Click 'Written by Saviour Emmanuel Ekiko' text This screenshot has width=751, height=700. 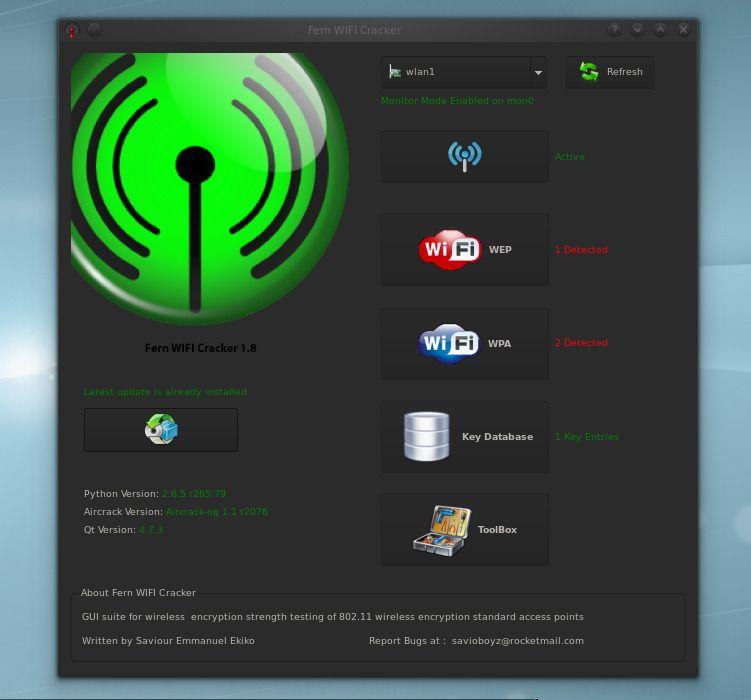pyautogui.click(x=168, y=641)
